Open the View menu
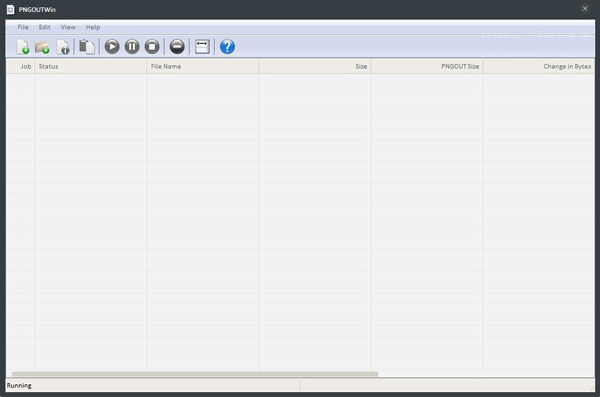 click(x=68, y=27)
